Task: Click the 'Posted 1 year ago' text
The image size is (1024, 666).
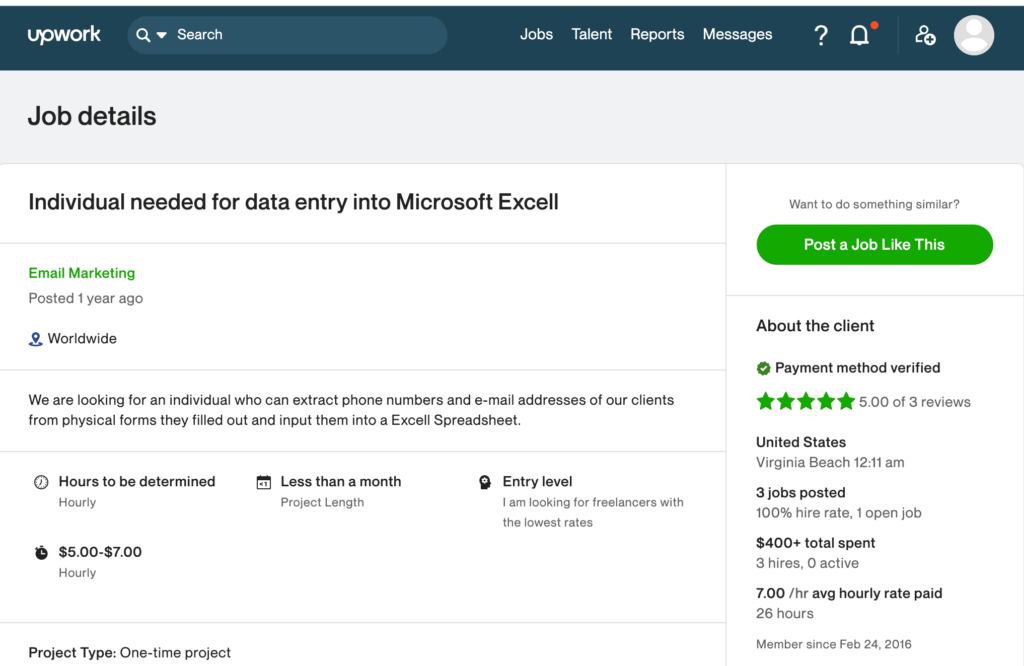Action: [x=86, y=298]
